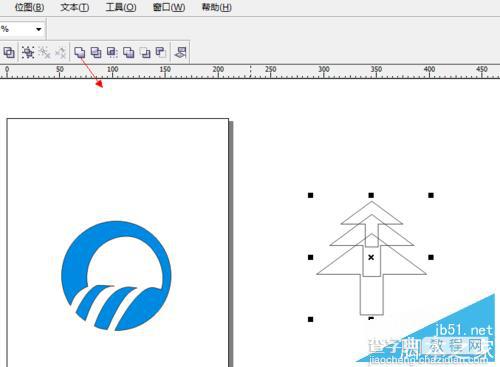Click the Combine objects icon

coord(9,52)
